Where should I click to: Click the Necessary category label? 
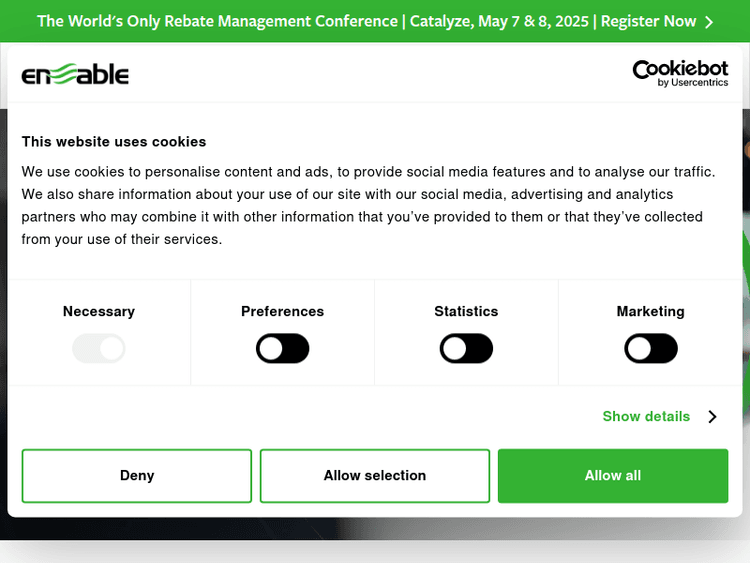99,311
